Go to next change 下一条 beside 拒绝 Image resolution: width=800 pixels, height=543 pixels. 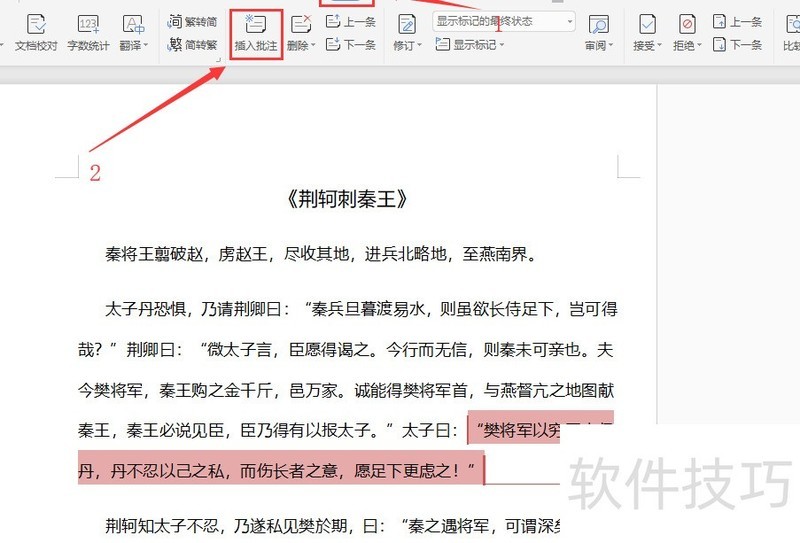click(737, 45)
